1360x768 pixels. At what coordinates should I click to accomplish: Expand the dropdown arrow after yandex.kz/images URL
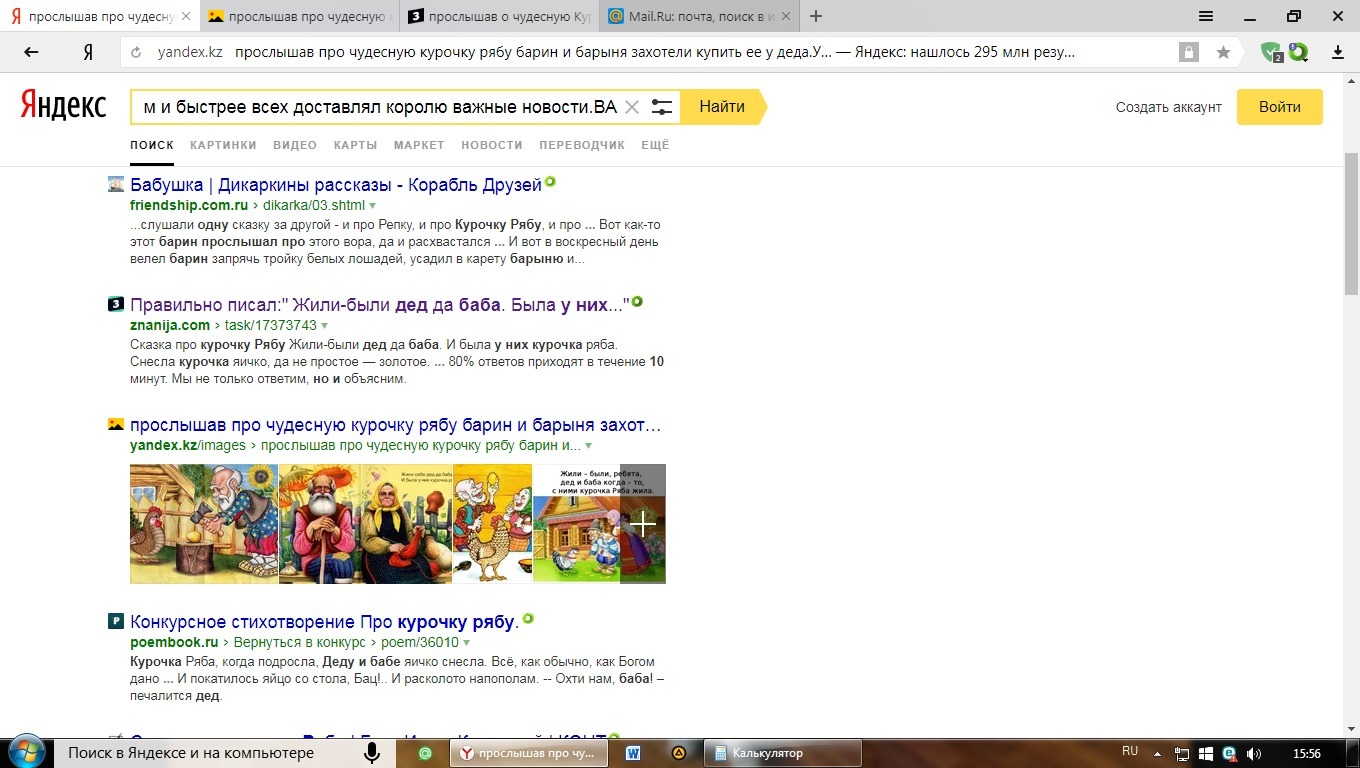tap(588, 446)
